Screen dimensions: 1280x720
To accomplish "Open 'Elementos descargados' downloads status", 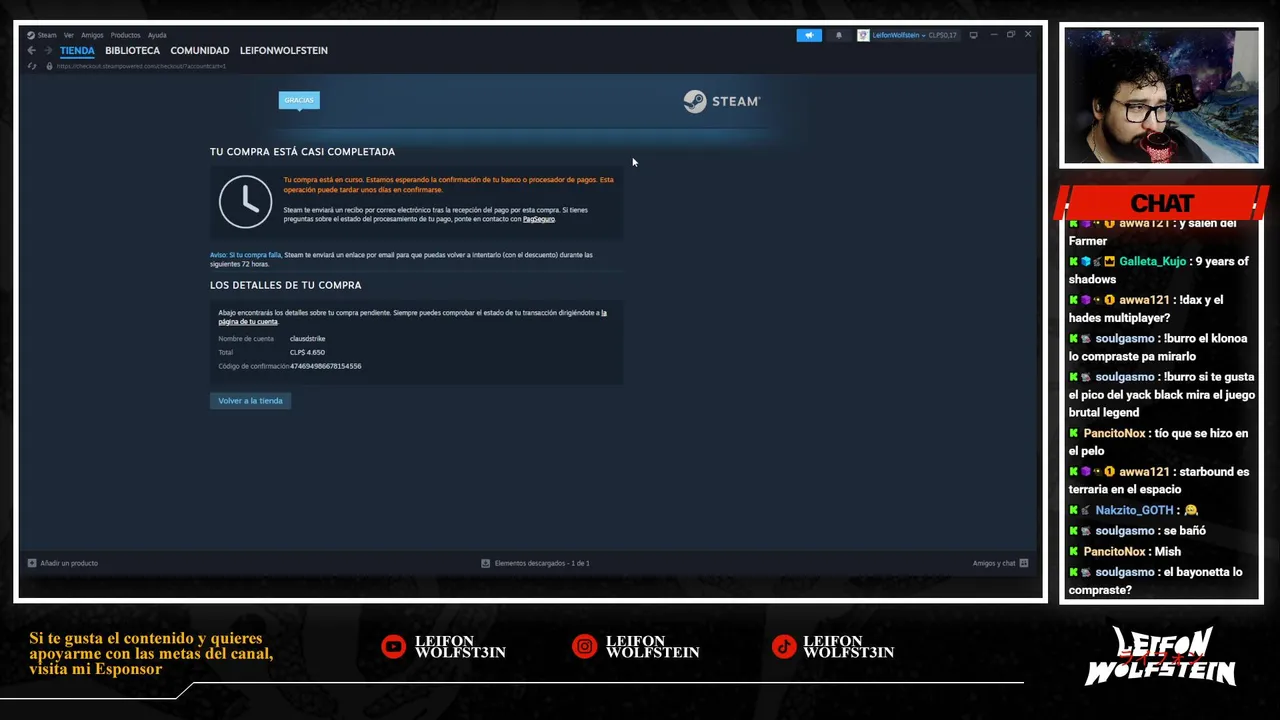I will click(x=542, y=563).
